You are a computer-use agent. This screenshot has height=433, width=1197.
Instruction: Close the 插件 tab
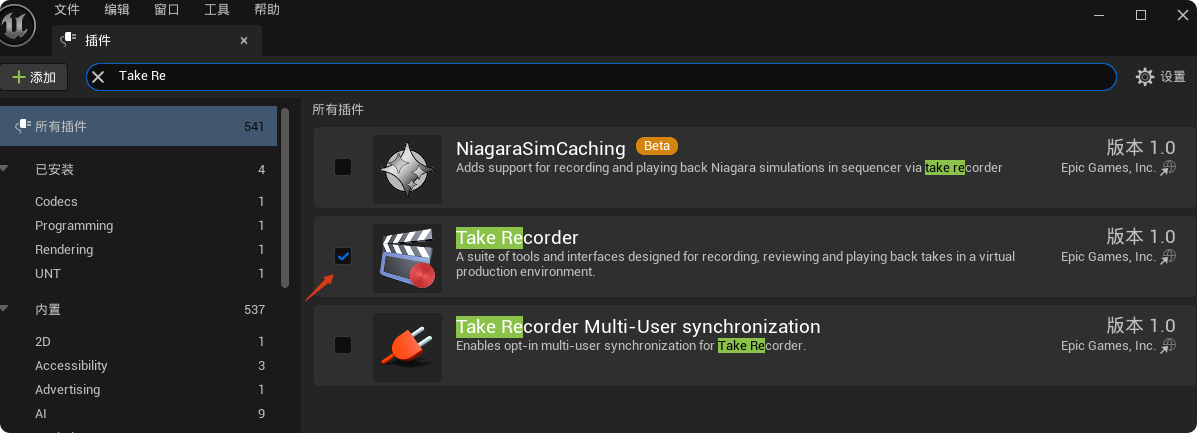(244, 40)
